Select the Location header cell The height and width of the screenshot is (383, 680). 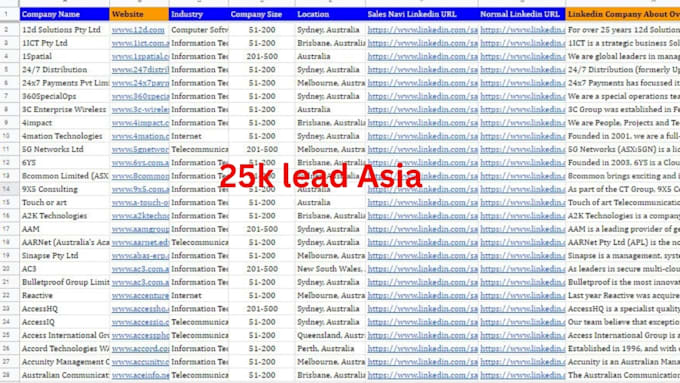330,14
